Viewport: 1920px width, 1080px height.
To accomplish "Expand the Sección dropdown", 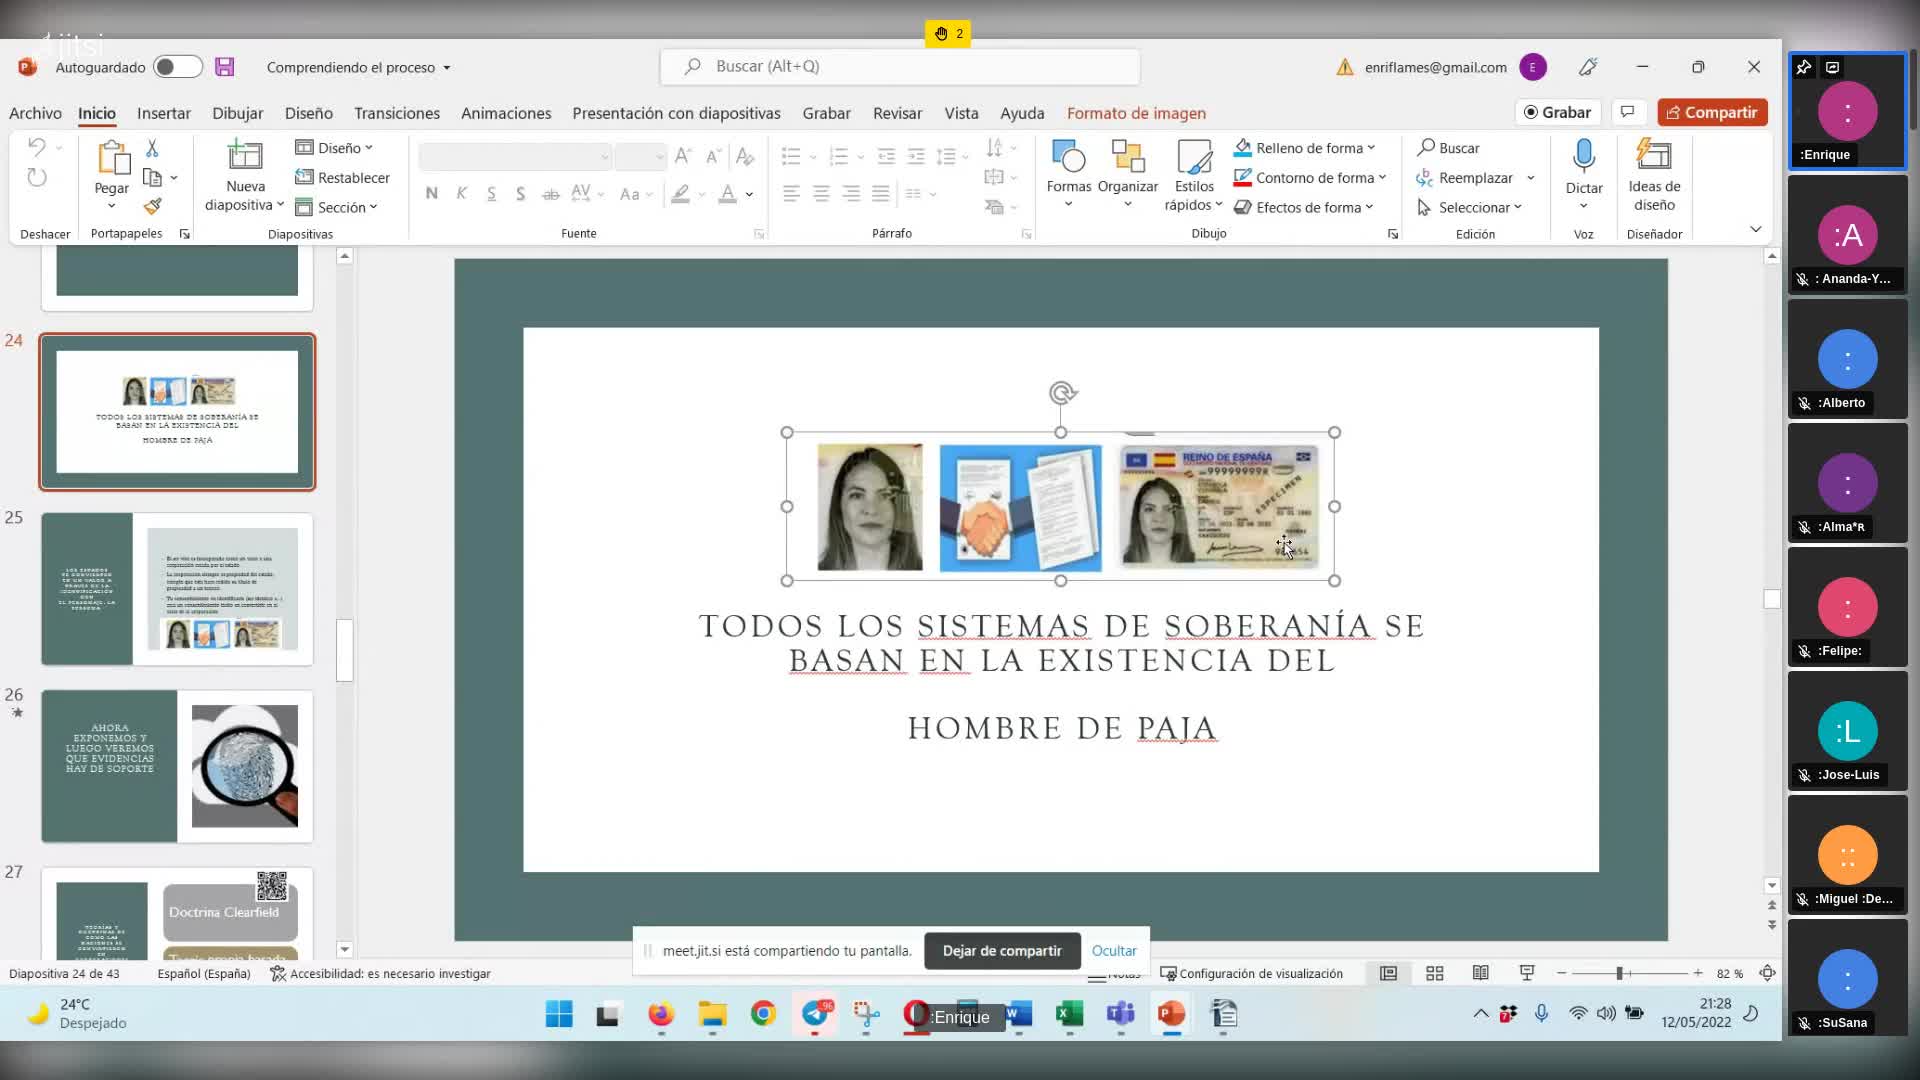I will click(337, 207).
